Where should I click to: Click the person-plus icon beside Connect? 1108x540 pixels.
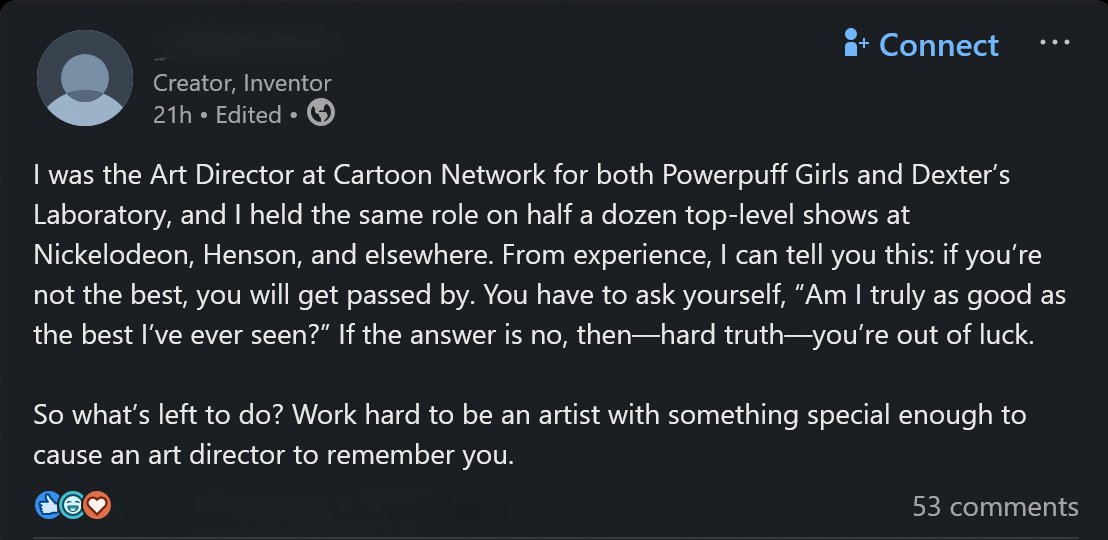(856, 44)
